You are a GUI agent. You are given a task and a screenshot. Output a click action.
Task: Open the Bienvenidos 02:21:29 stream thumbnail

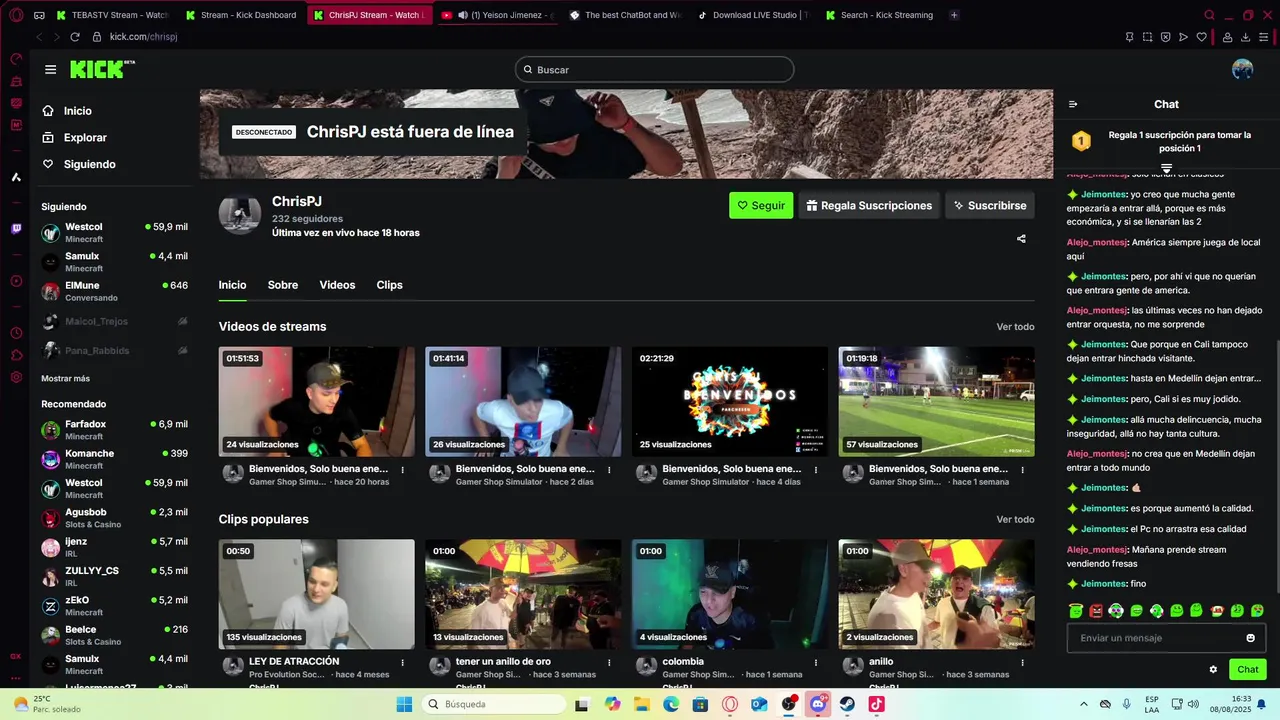pyautogui.click(x=730, y=402)
